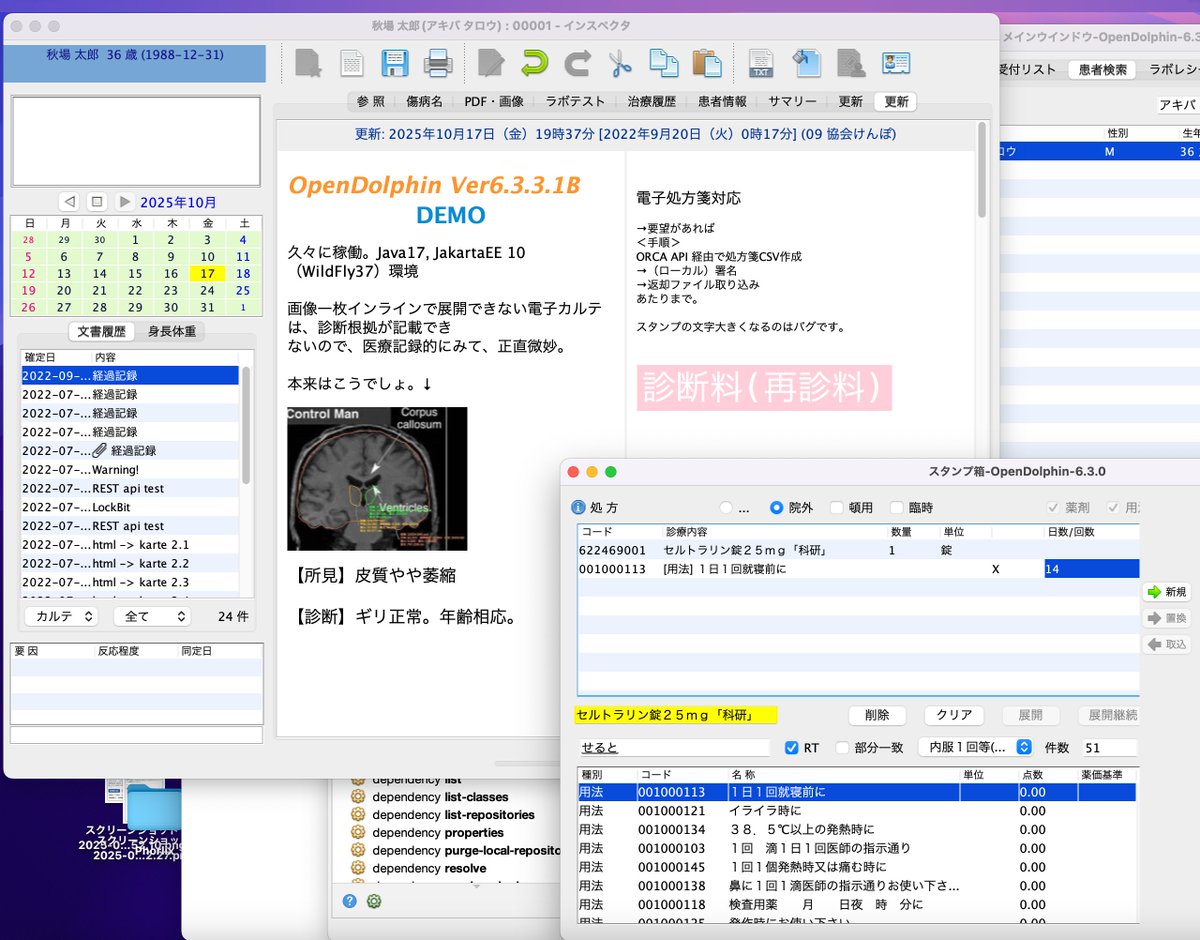The width and height of the screenshot is (1200, 940).
Task: Click the 取込 button
Action: click(1167, 645)
